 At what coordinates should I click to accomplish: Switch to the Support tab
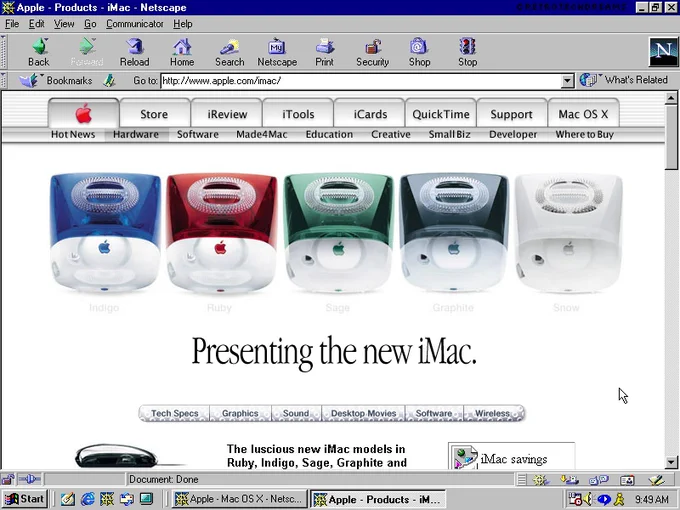click(x=511, y=114)
